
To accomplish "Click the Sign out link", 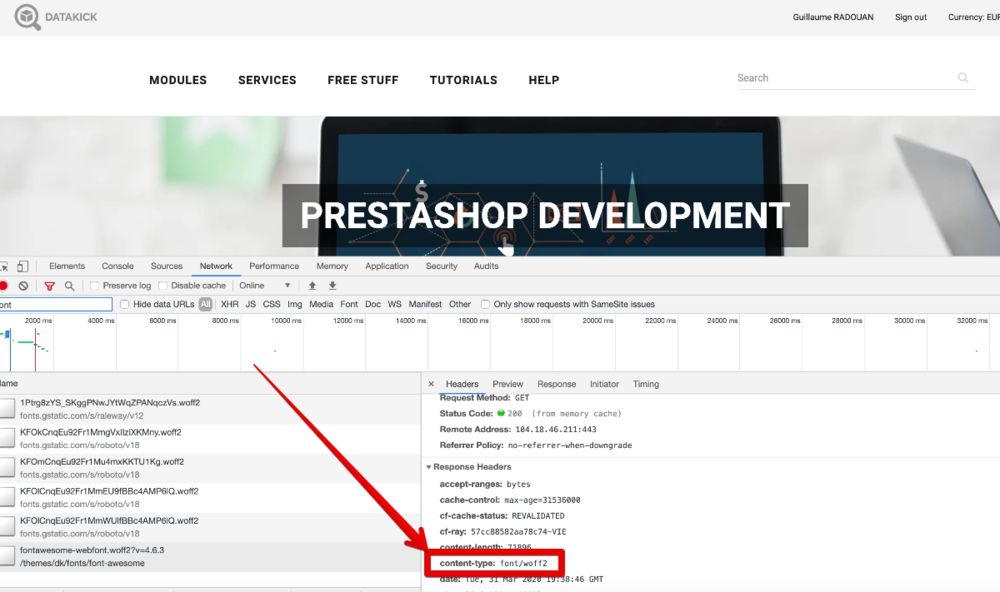I will [910, 17].
